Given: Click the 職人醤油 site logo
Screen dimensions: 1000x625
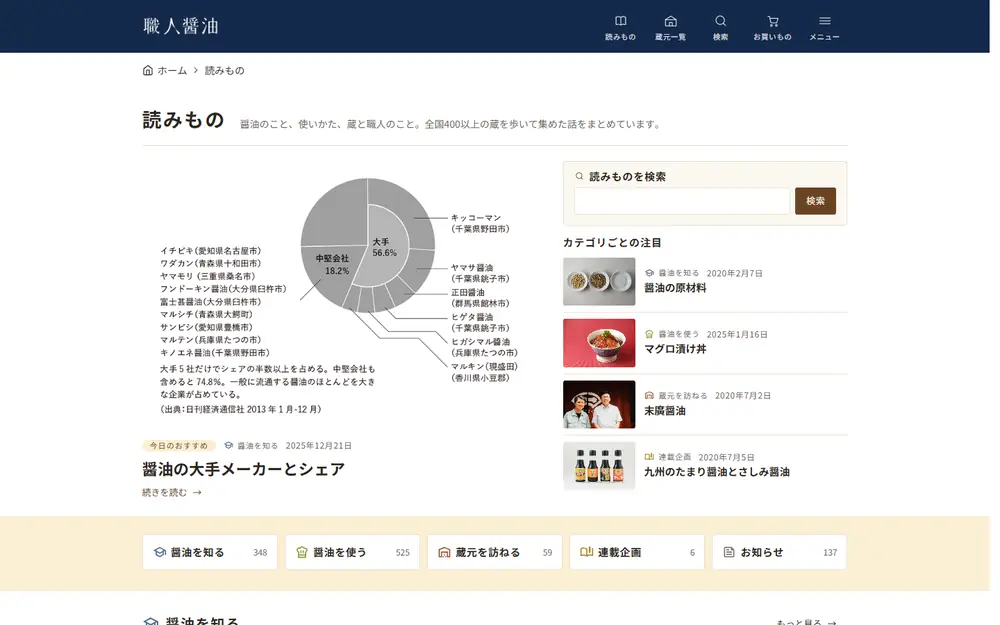Looking at the screenshot, I should (181, 26).
